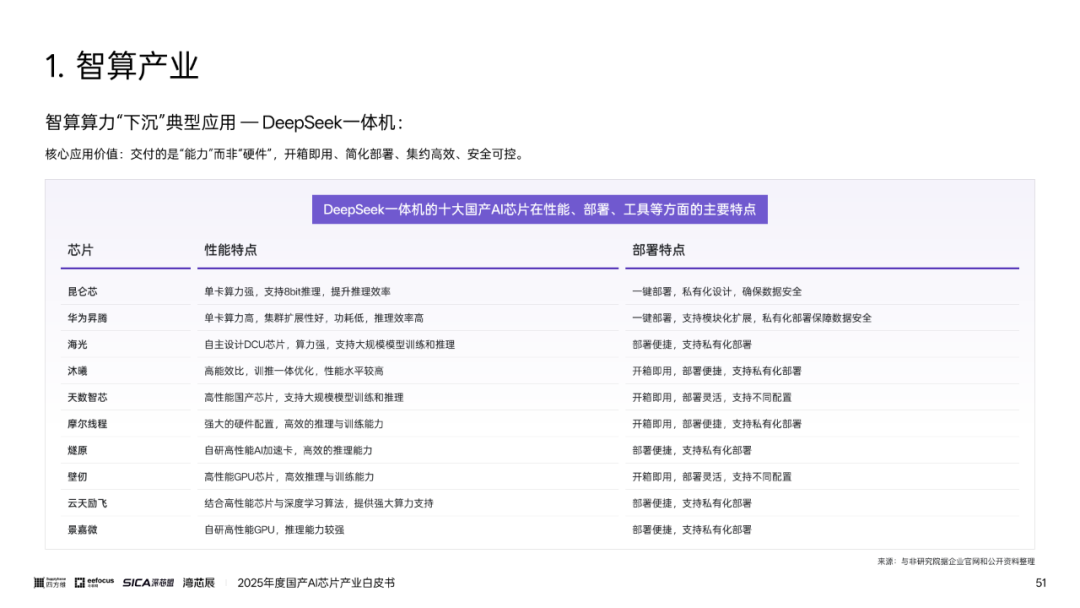1080x608 pixels.
Task: Click the 性能特点 column header
Action: (230, 250)
